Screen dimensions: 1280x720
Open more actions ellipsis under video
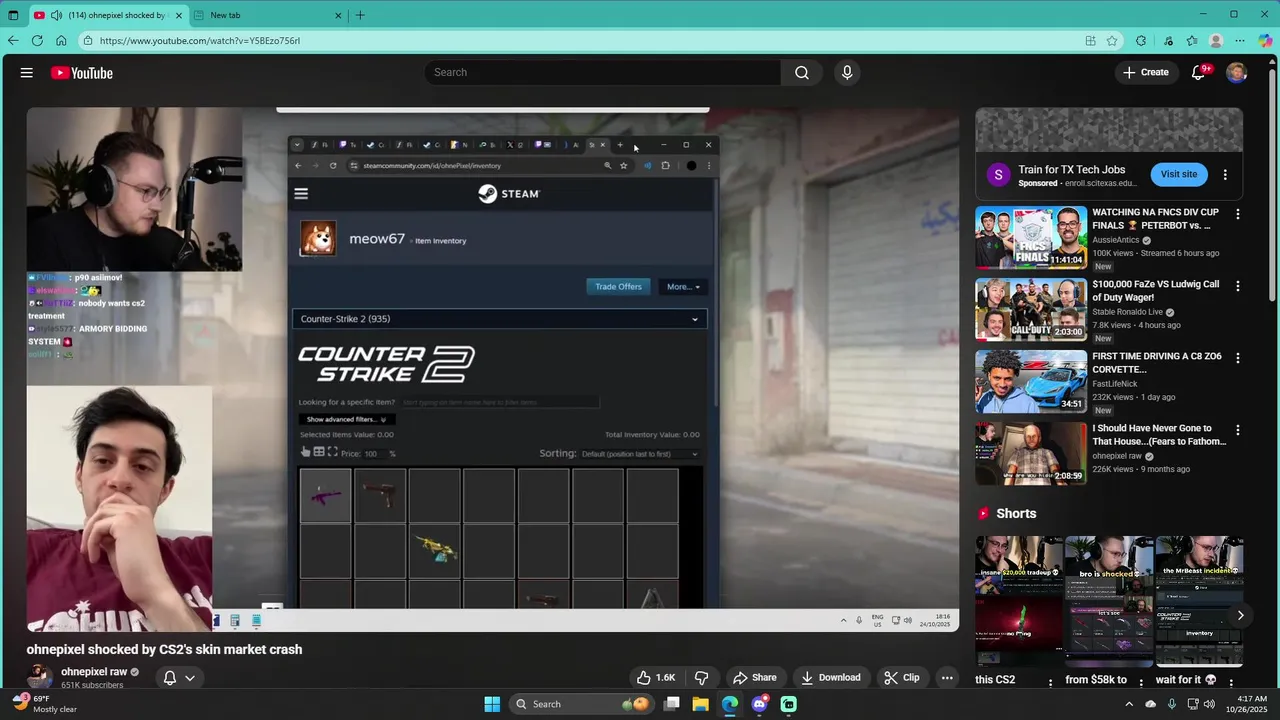pos(947,677)
